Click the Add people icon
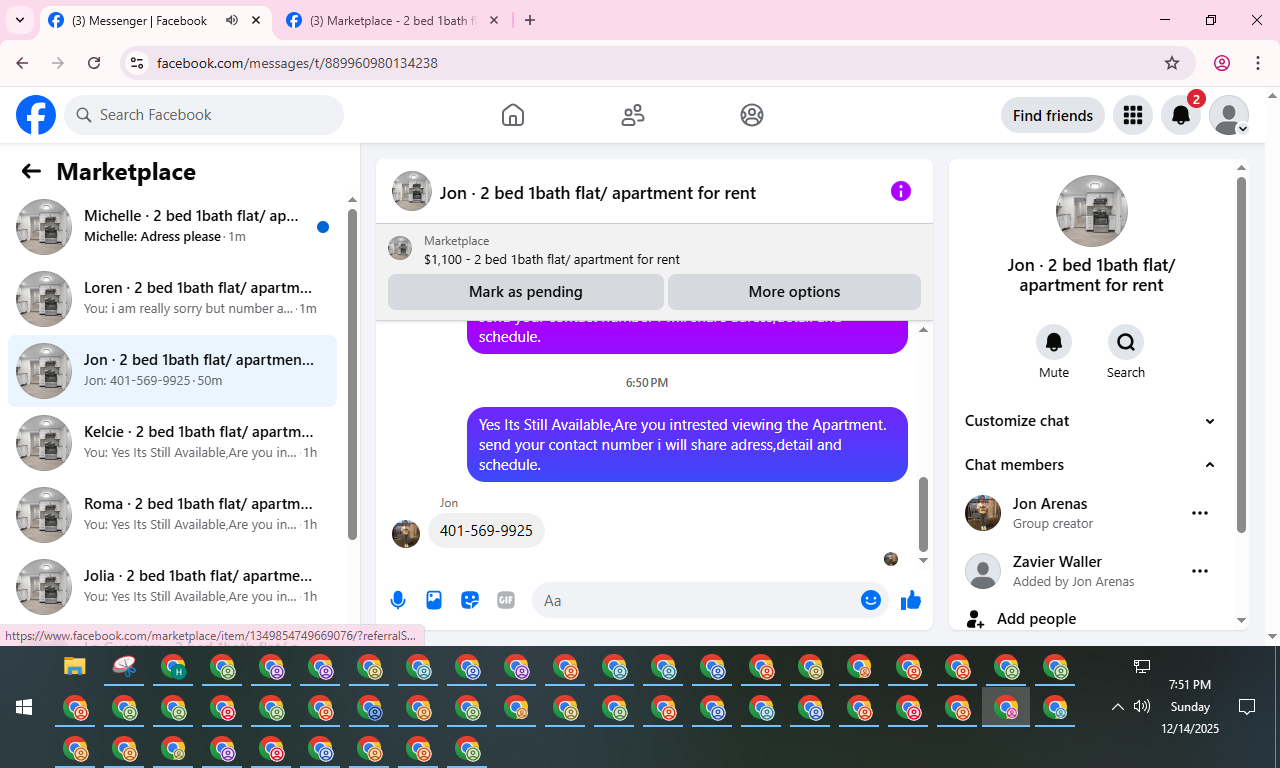 976,619
